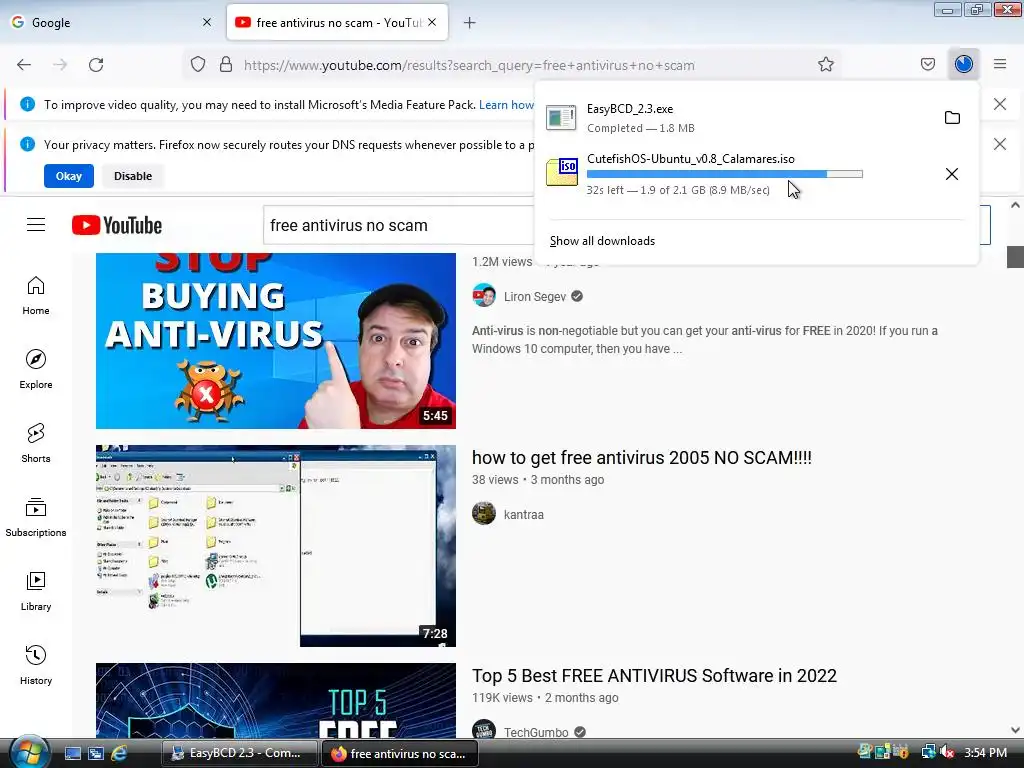Go back with the browser back arrow
This screenshot has width=1024, height=768.
tap(24, 65)
